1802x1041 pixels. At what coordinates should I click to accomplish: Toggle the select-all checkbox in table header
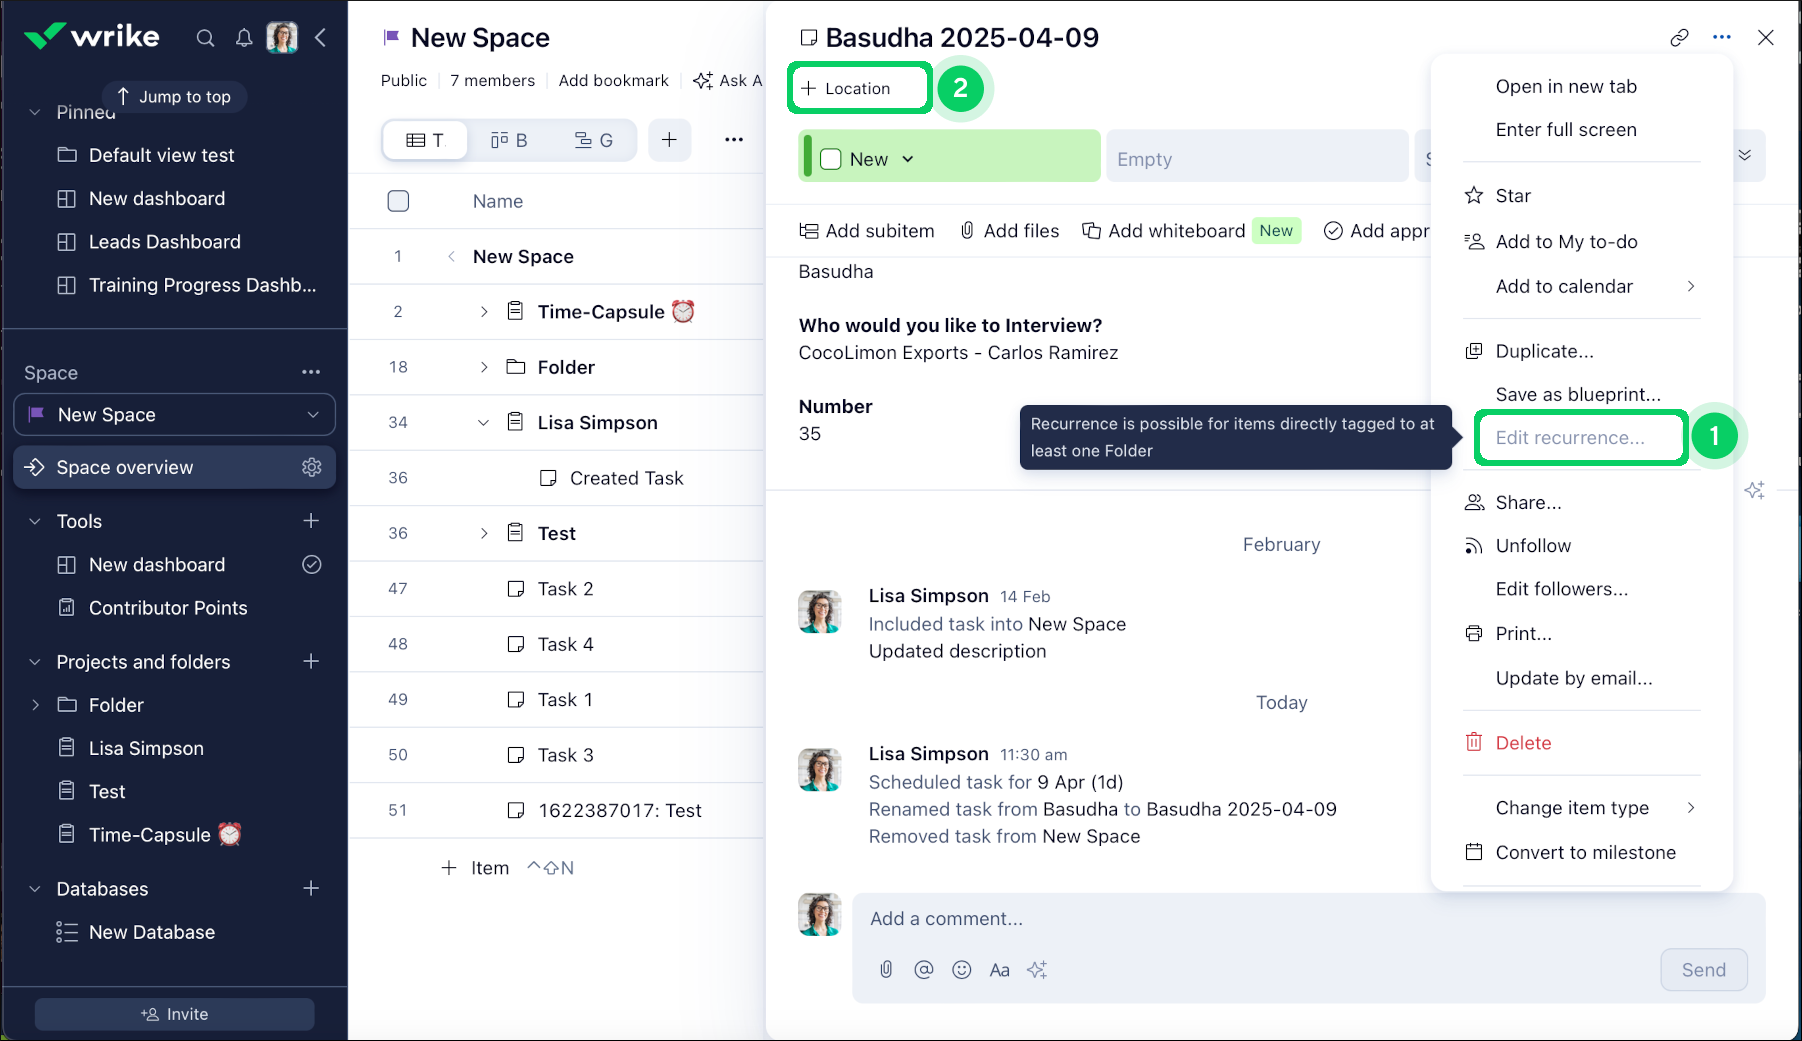[398, 201]
